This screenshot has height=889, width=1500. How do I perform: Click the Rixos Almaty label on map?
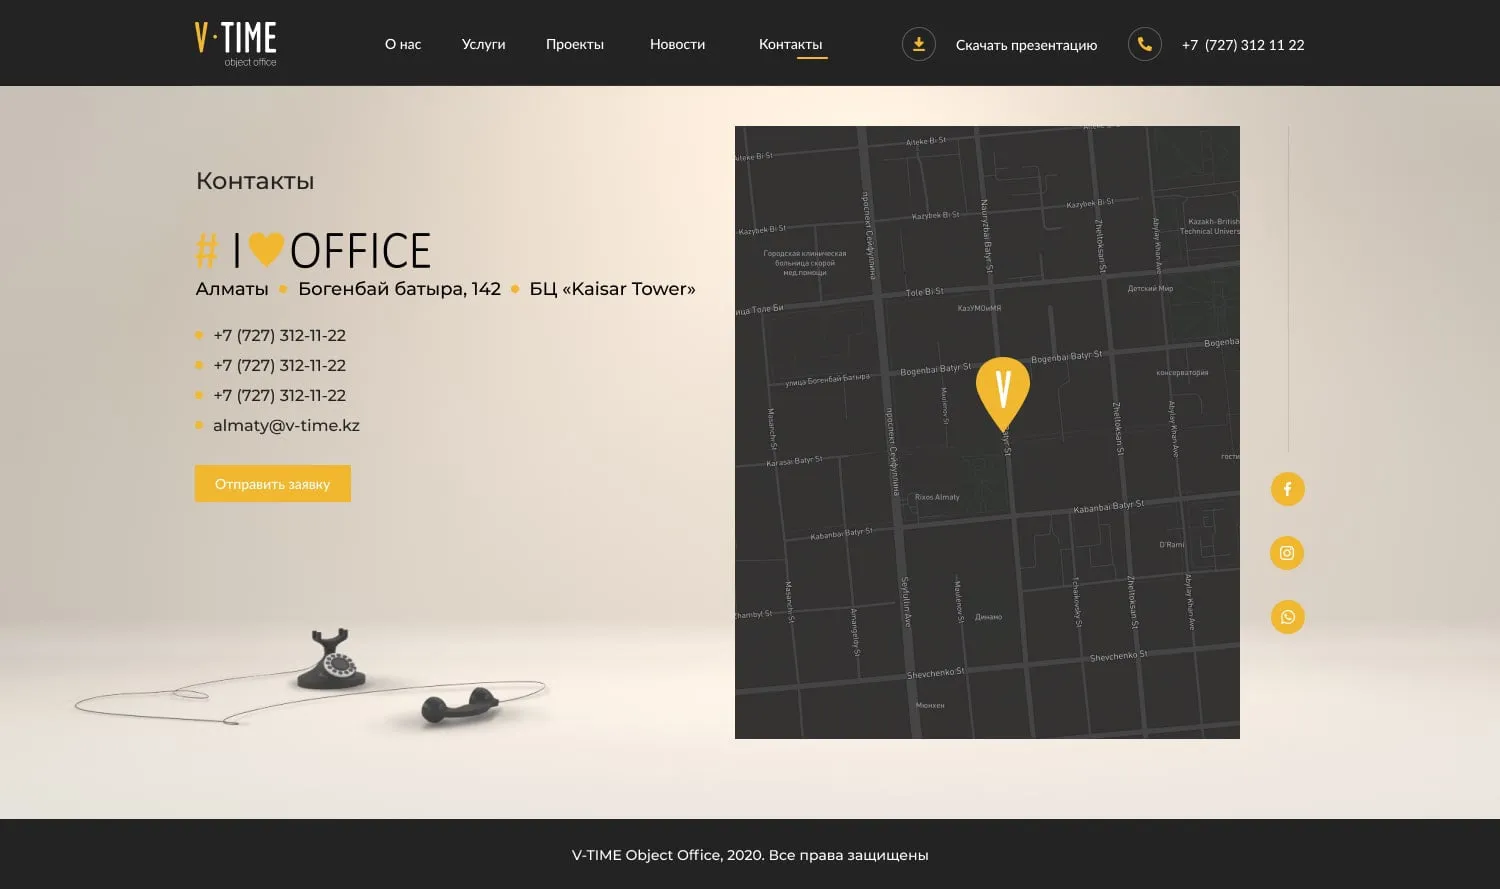point(937,497)
